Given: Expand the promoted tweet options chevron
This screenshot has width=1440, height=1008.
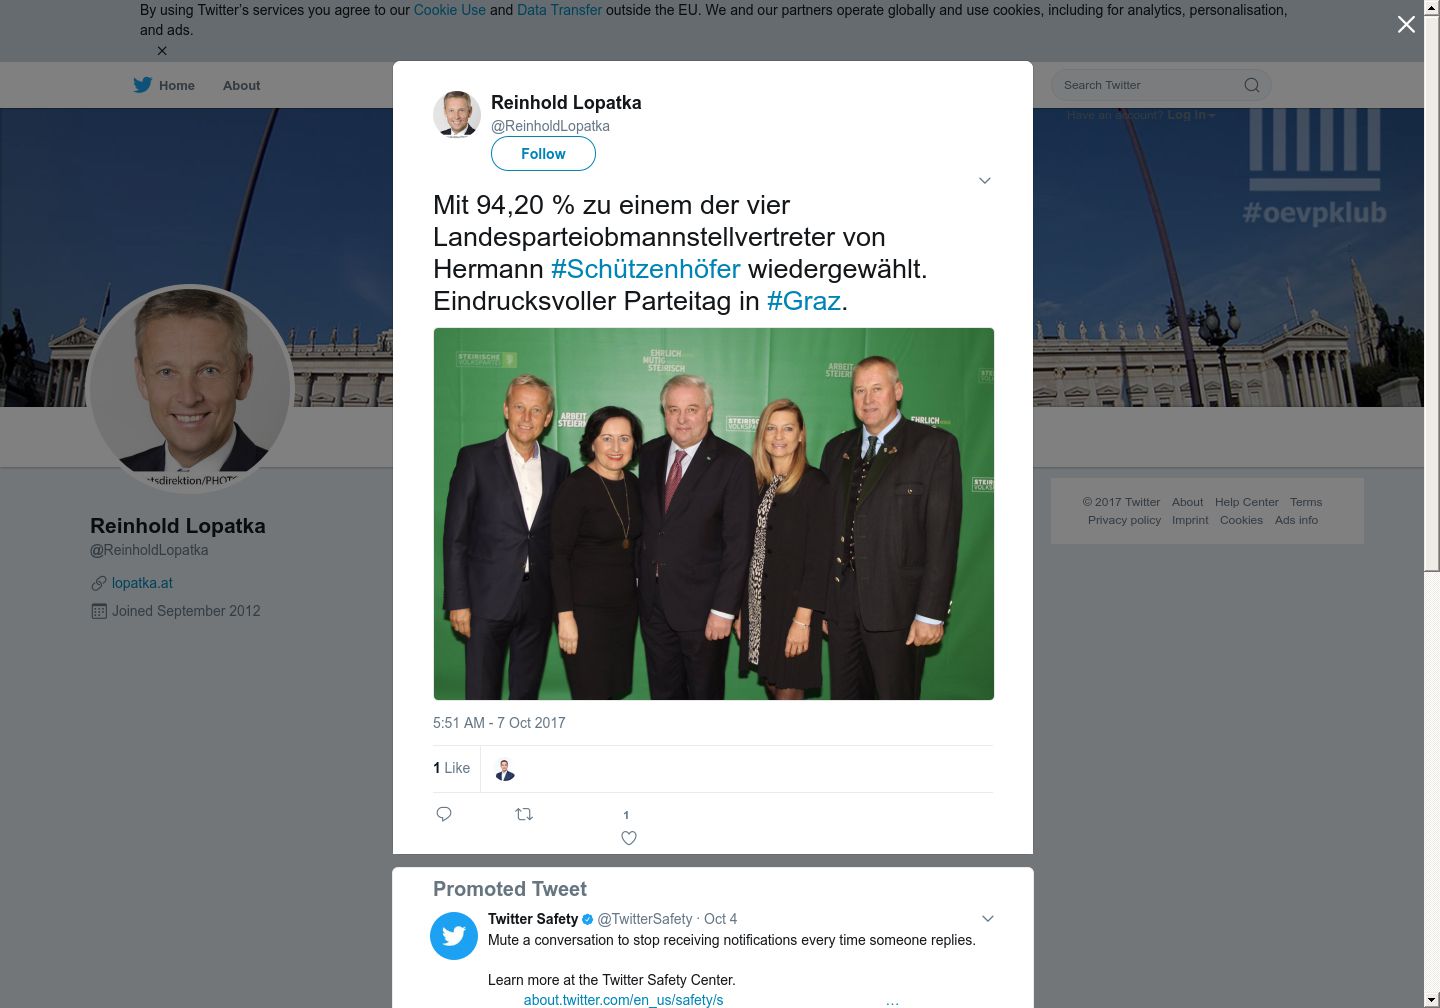Looking at the screenshot, I should click(987, 919).
